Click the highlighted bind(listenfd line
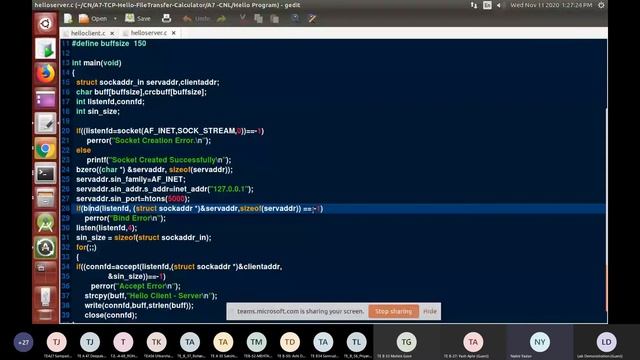The height and width of the screenshot is (360, 640). click(199, 209)
